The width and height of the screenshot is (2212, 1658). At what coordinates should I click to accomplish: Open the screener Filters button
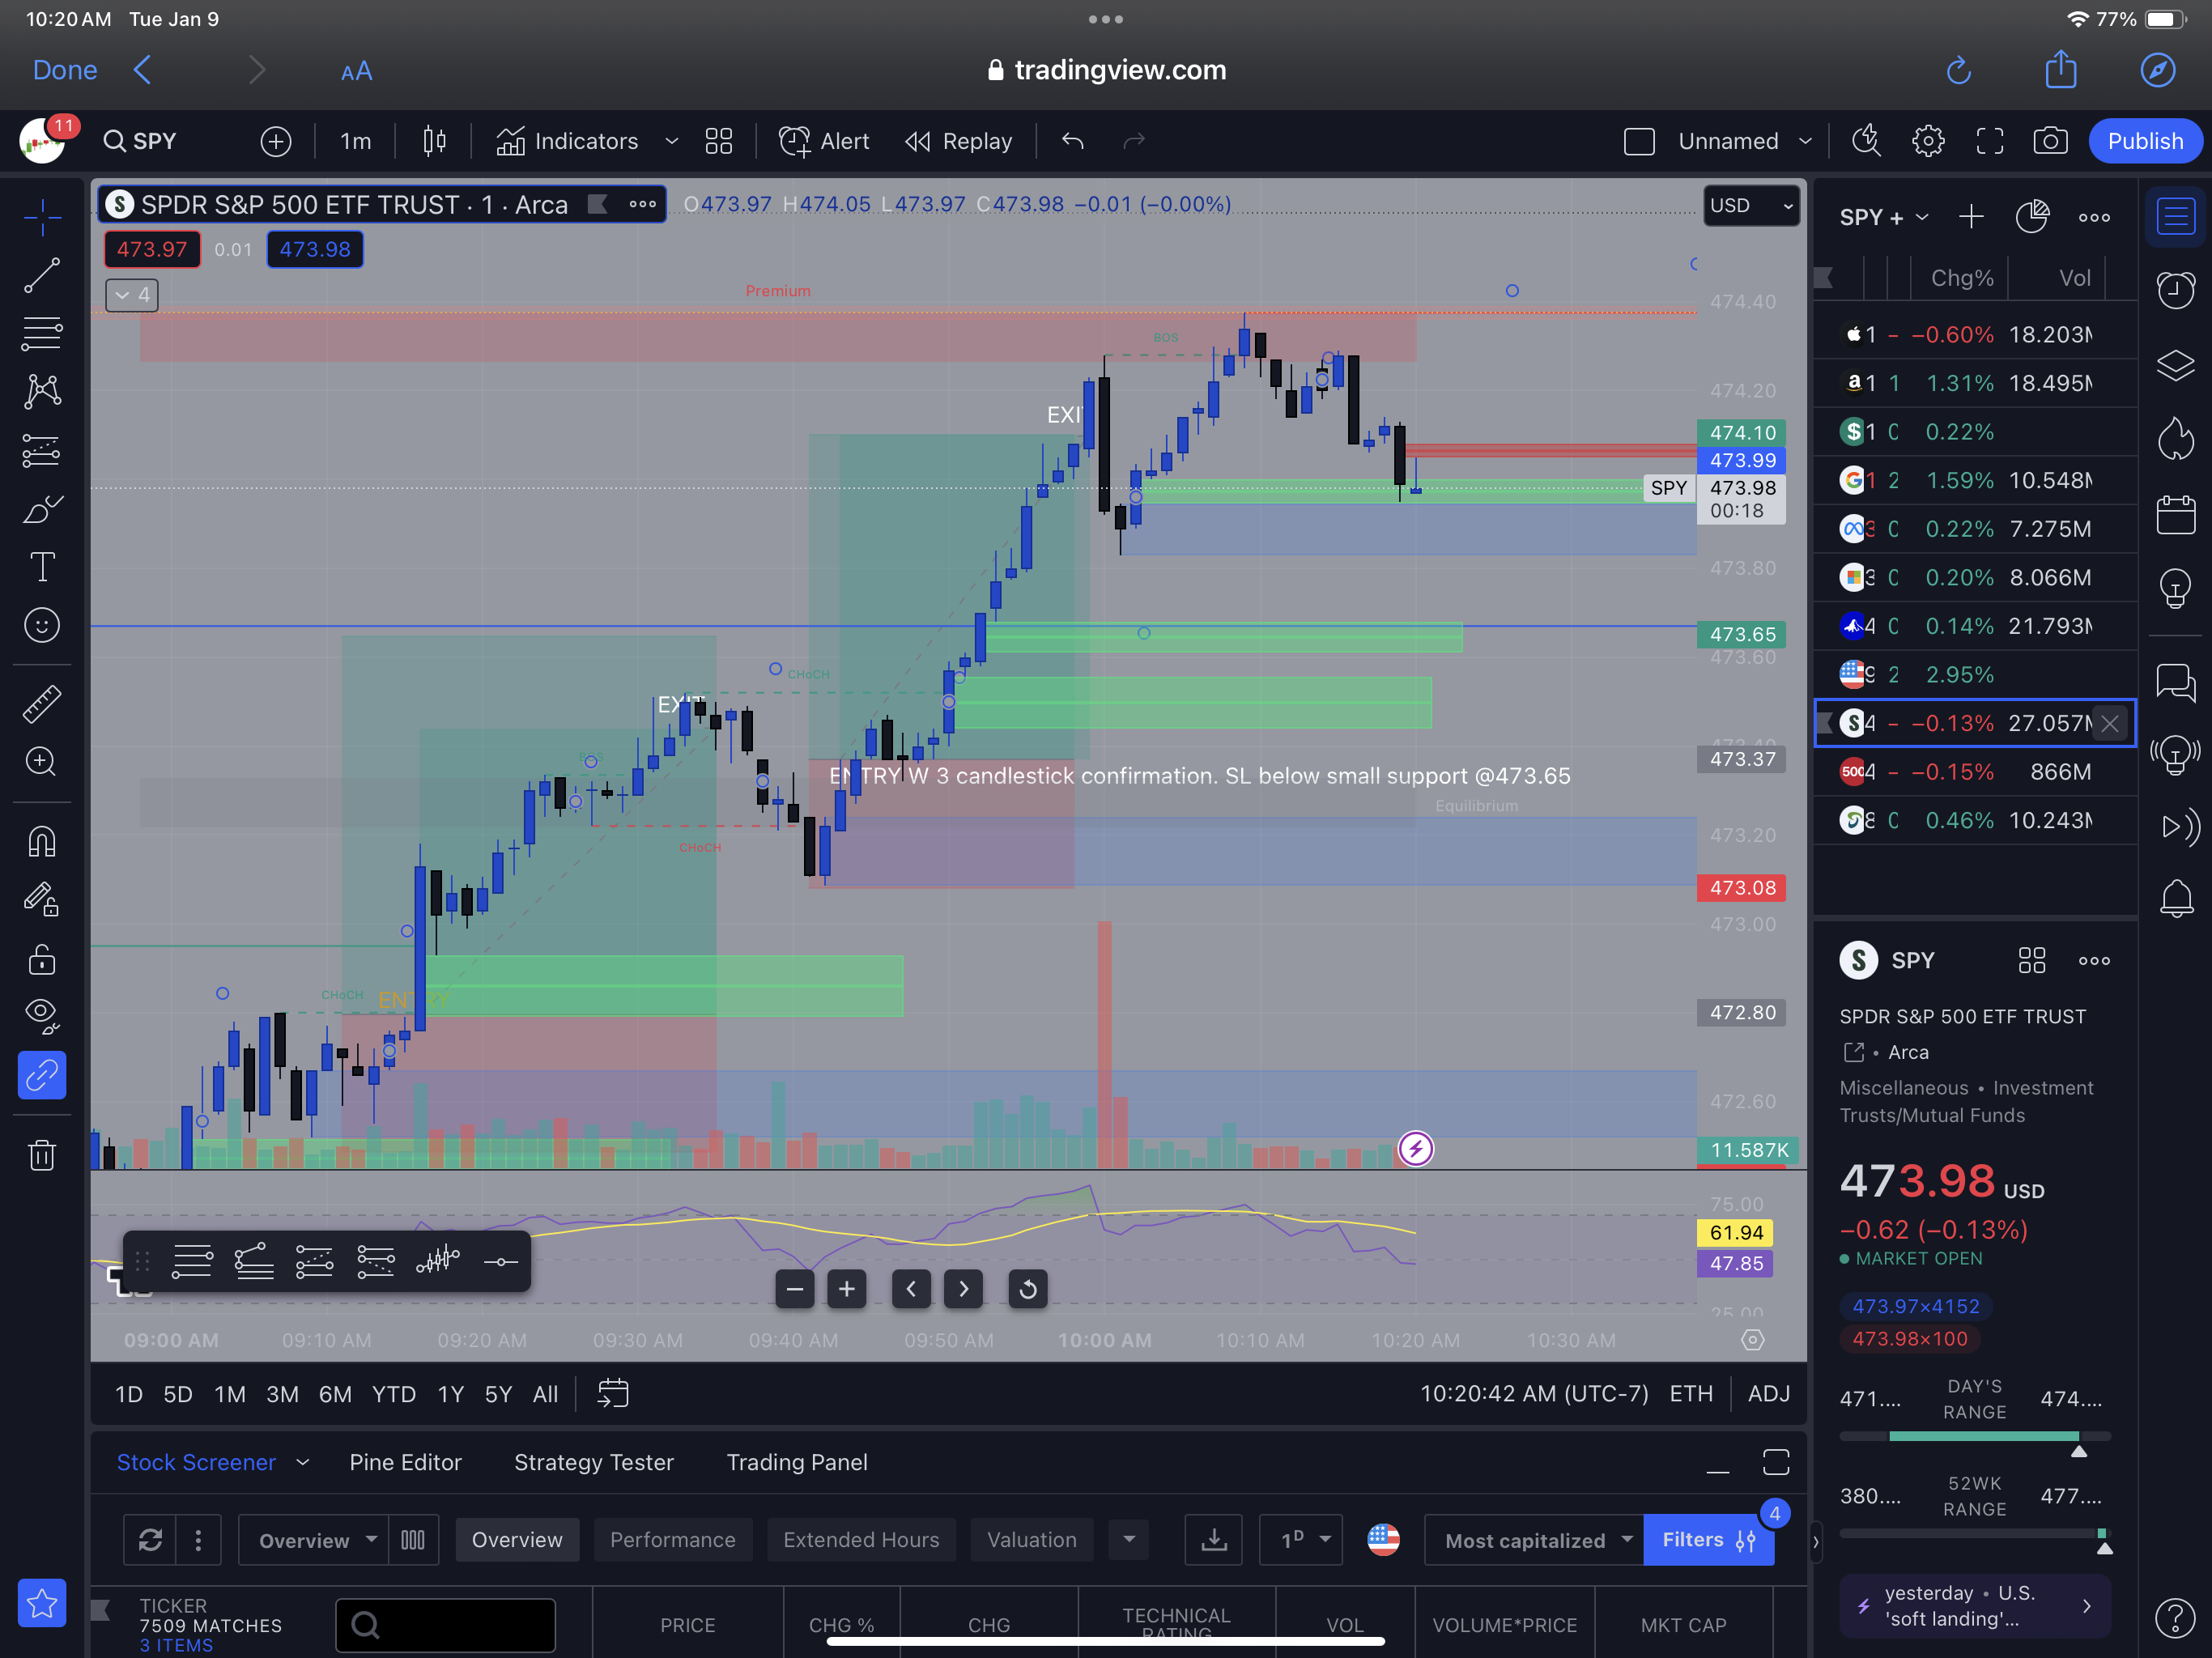coord(1709,1539)
